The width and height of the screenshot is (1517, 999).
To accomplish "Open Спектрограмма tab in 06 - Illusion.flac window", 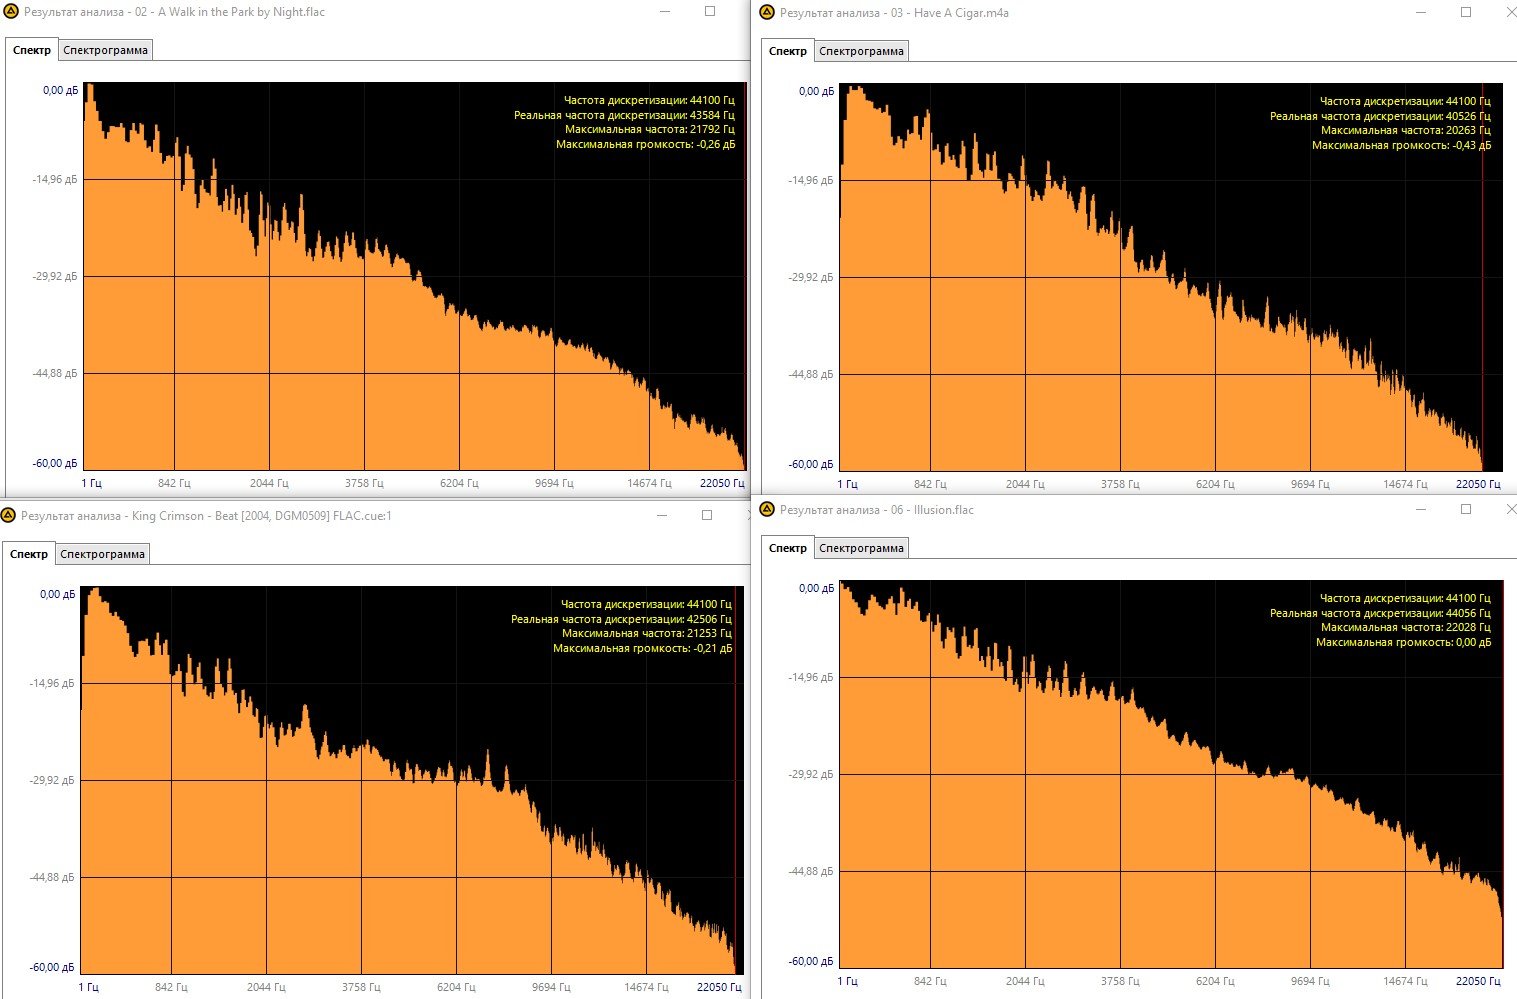I will pyautogui.click(x=861, y=548).
